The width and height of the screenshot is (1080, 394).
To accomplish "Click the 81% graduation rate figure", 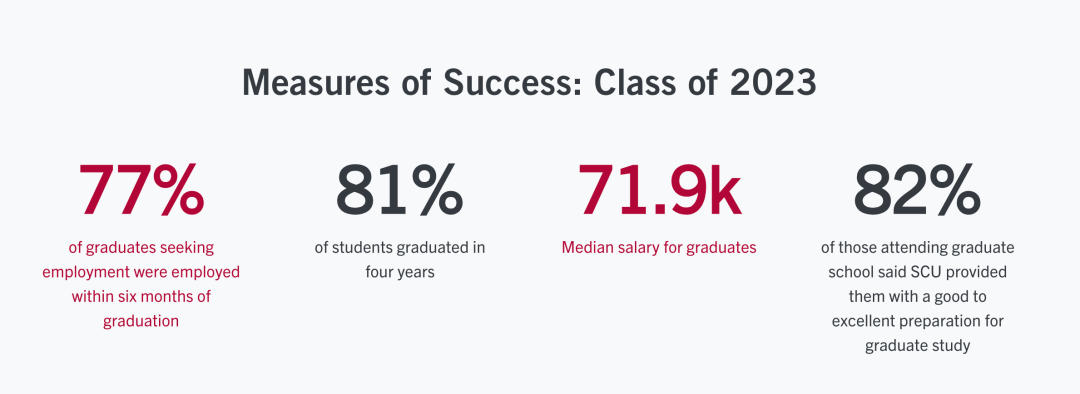I will [399, 189].
